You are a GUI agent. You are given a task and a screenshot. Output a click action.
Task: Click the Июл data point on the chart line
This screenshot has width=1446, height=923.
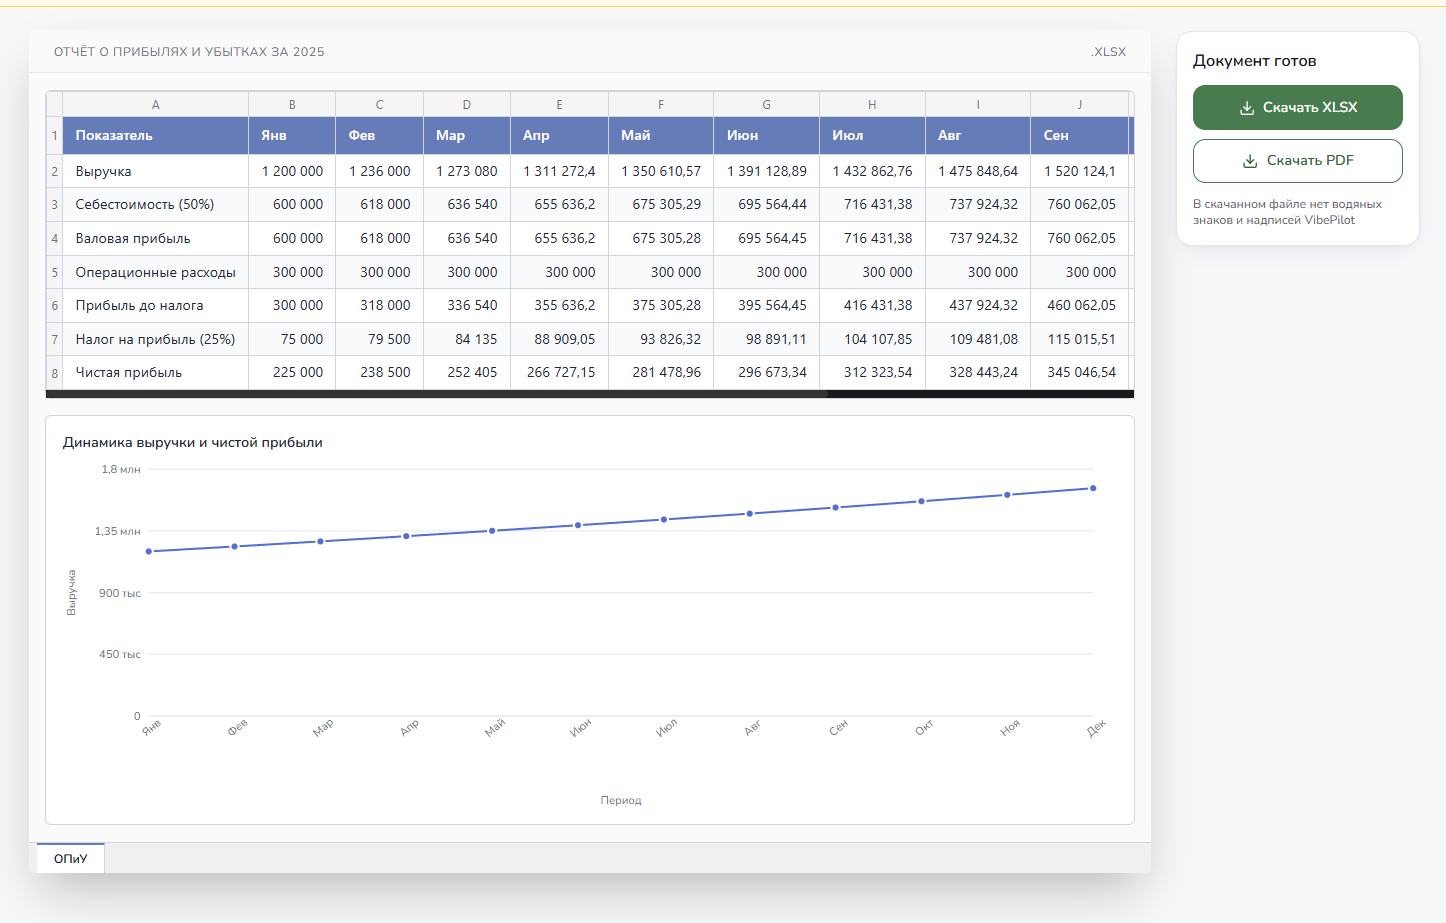coord(664,519)
